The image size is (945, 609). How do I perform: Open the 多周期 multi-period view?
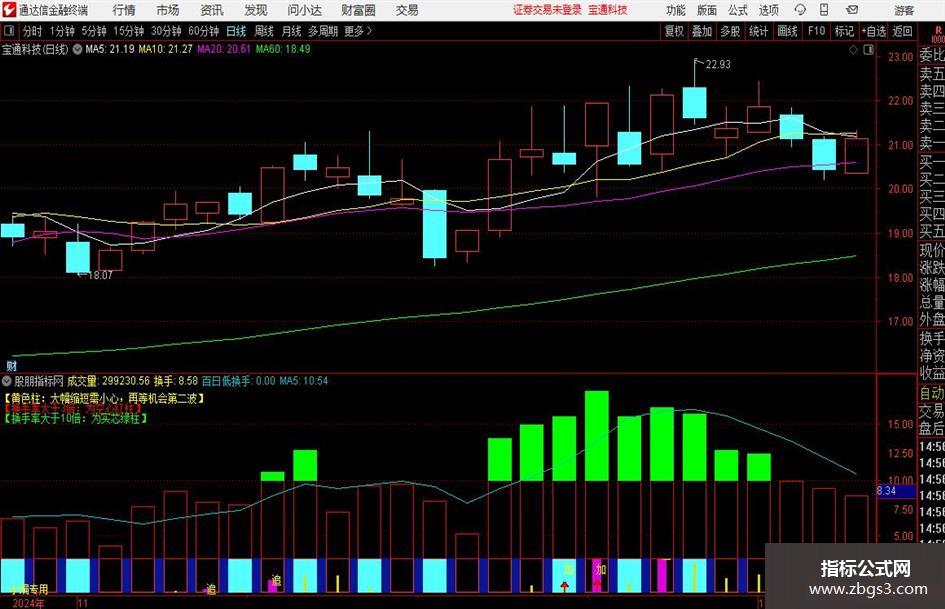click(x=322, y=31)
